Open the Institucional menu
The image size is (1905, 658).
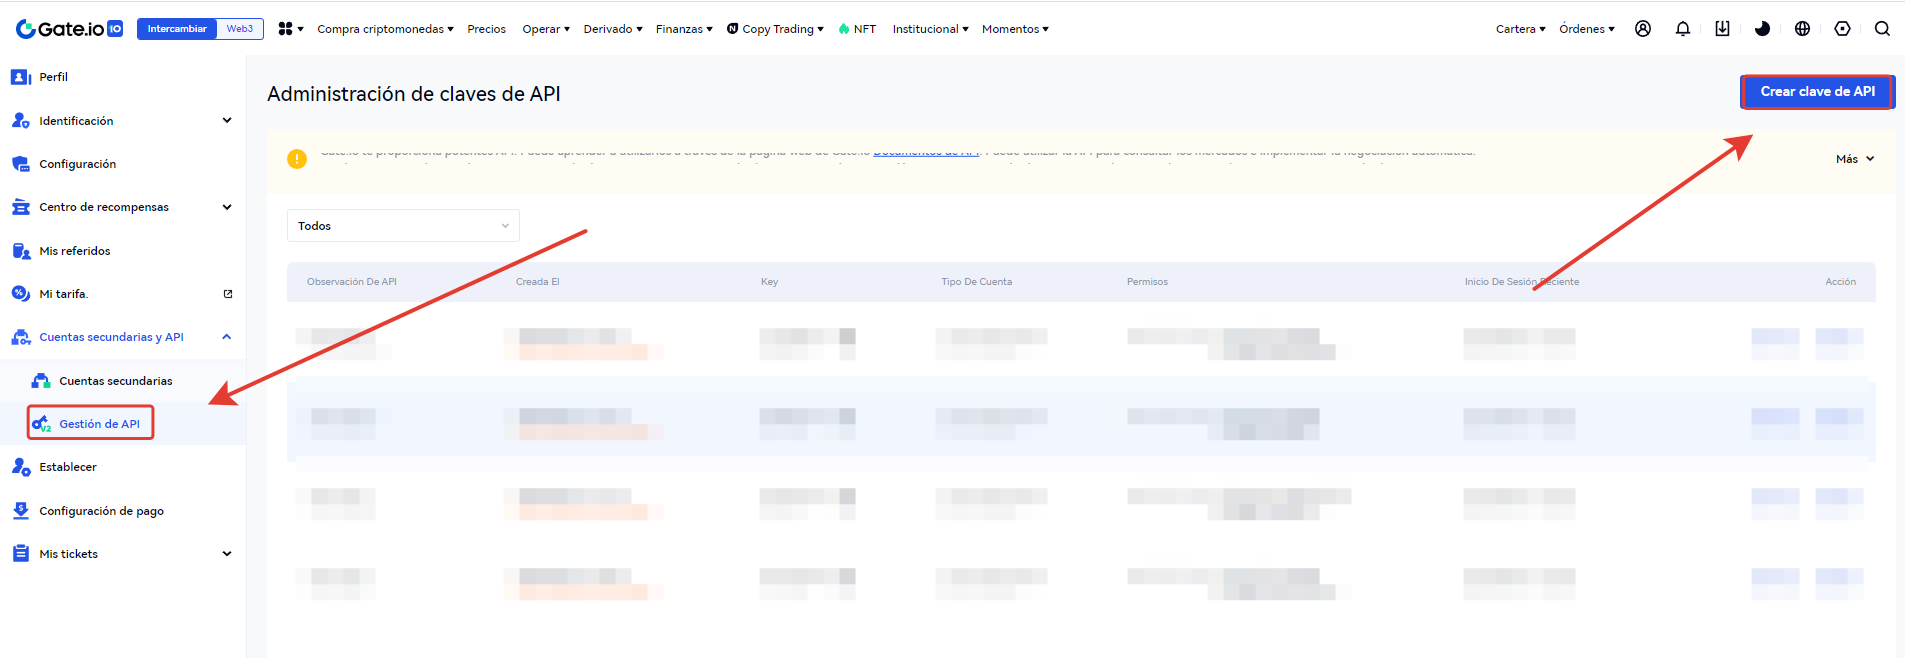tap(930, 29)
